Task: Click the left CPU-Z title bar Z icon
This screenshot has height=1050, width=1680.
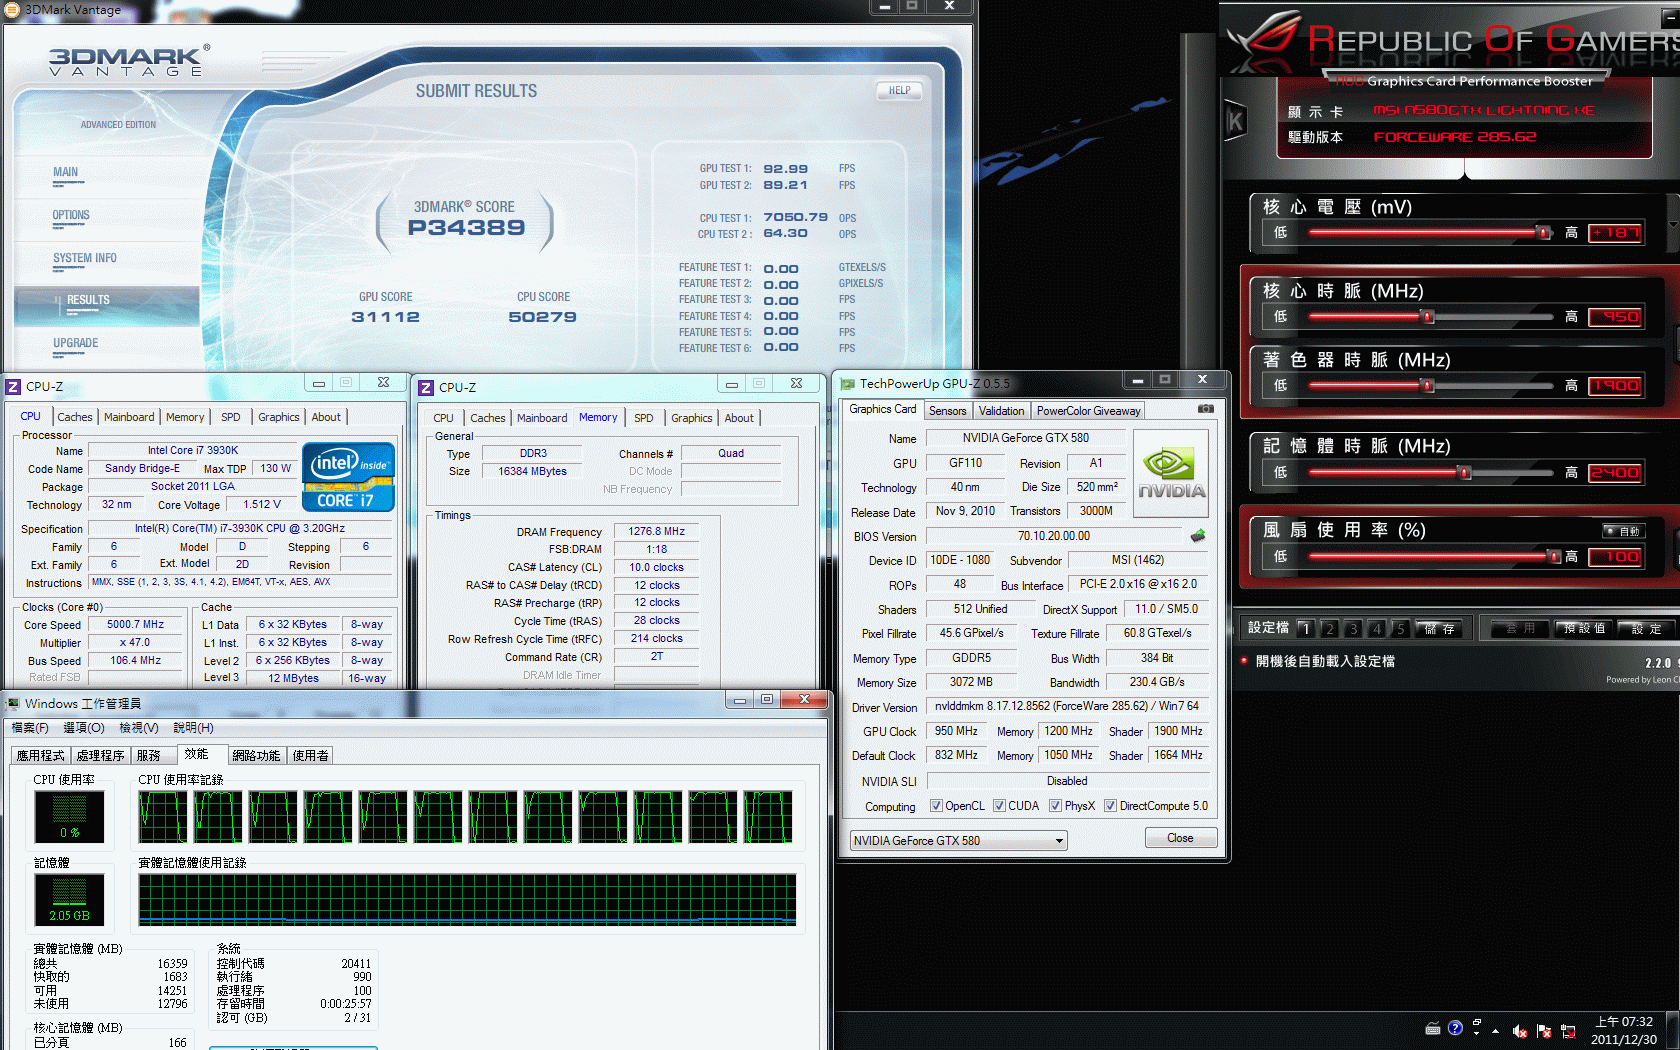Action: point(13,387)
